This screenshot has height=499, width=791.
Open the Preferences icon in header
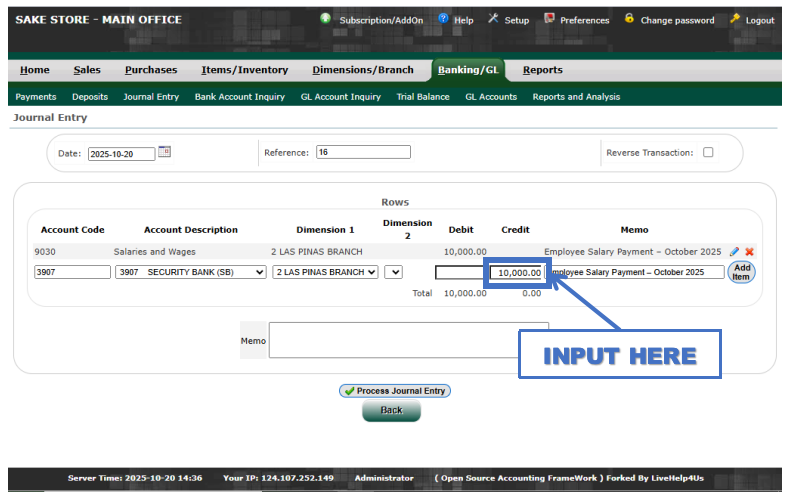coord(549,19)
